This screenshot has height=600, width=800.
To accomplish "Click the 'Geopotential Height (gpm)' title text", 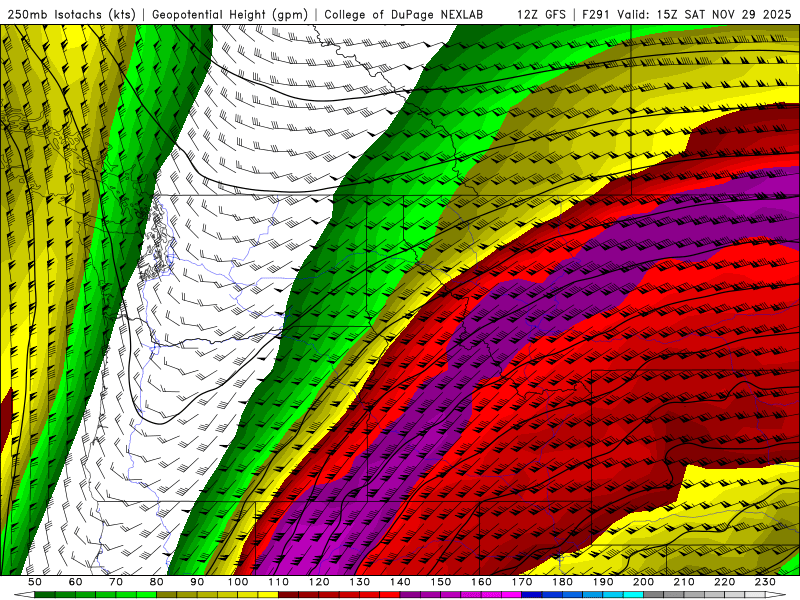I will (230, 15).
